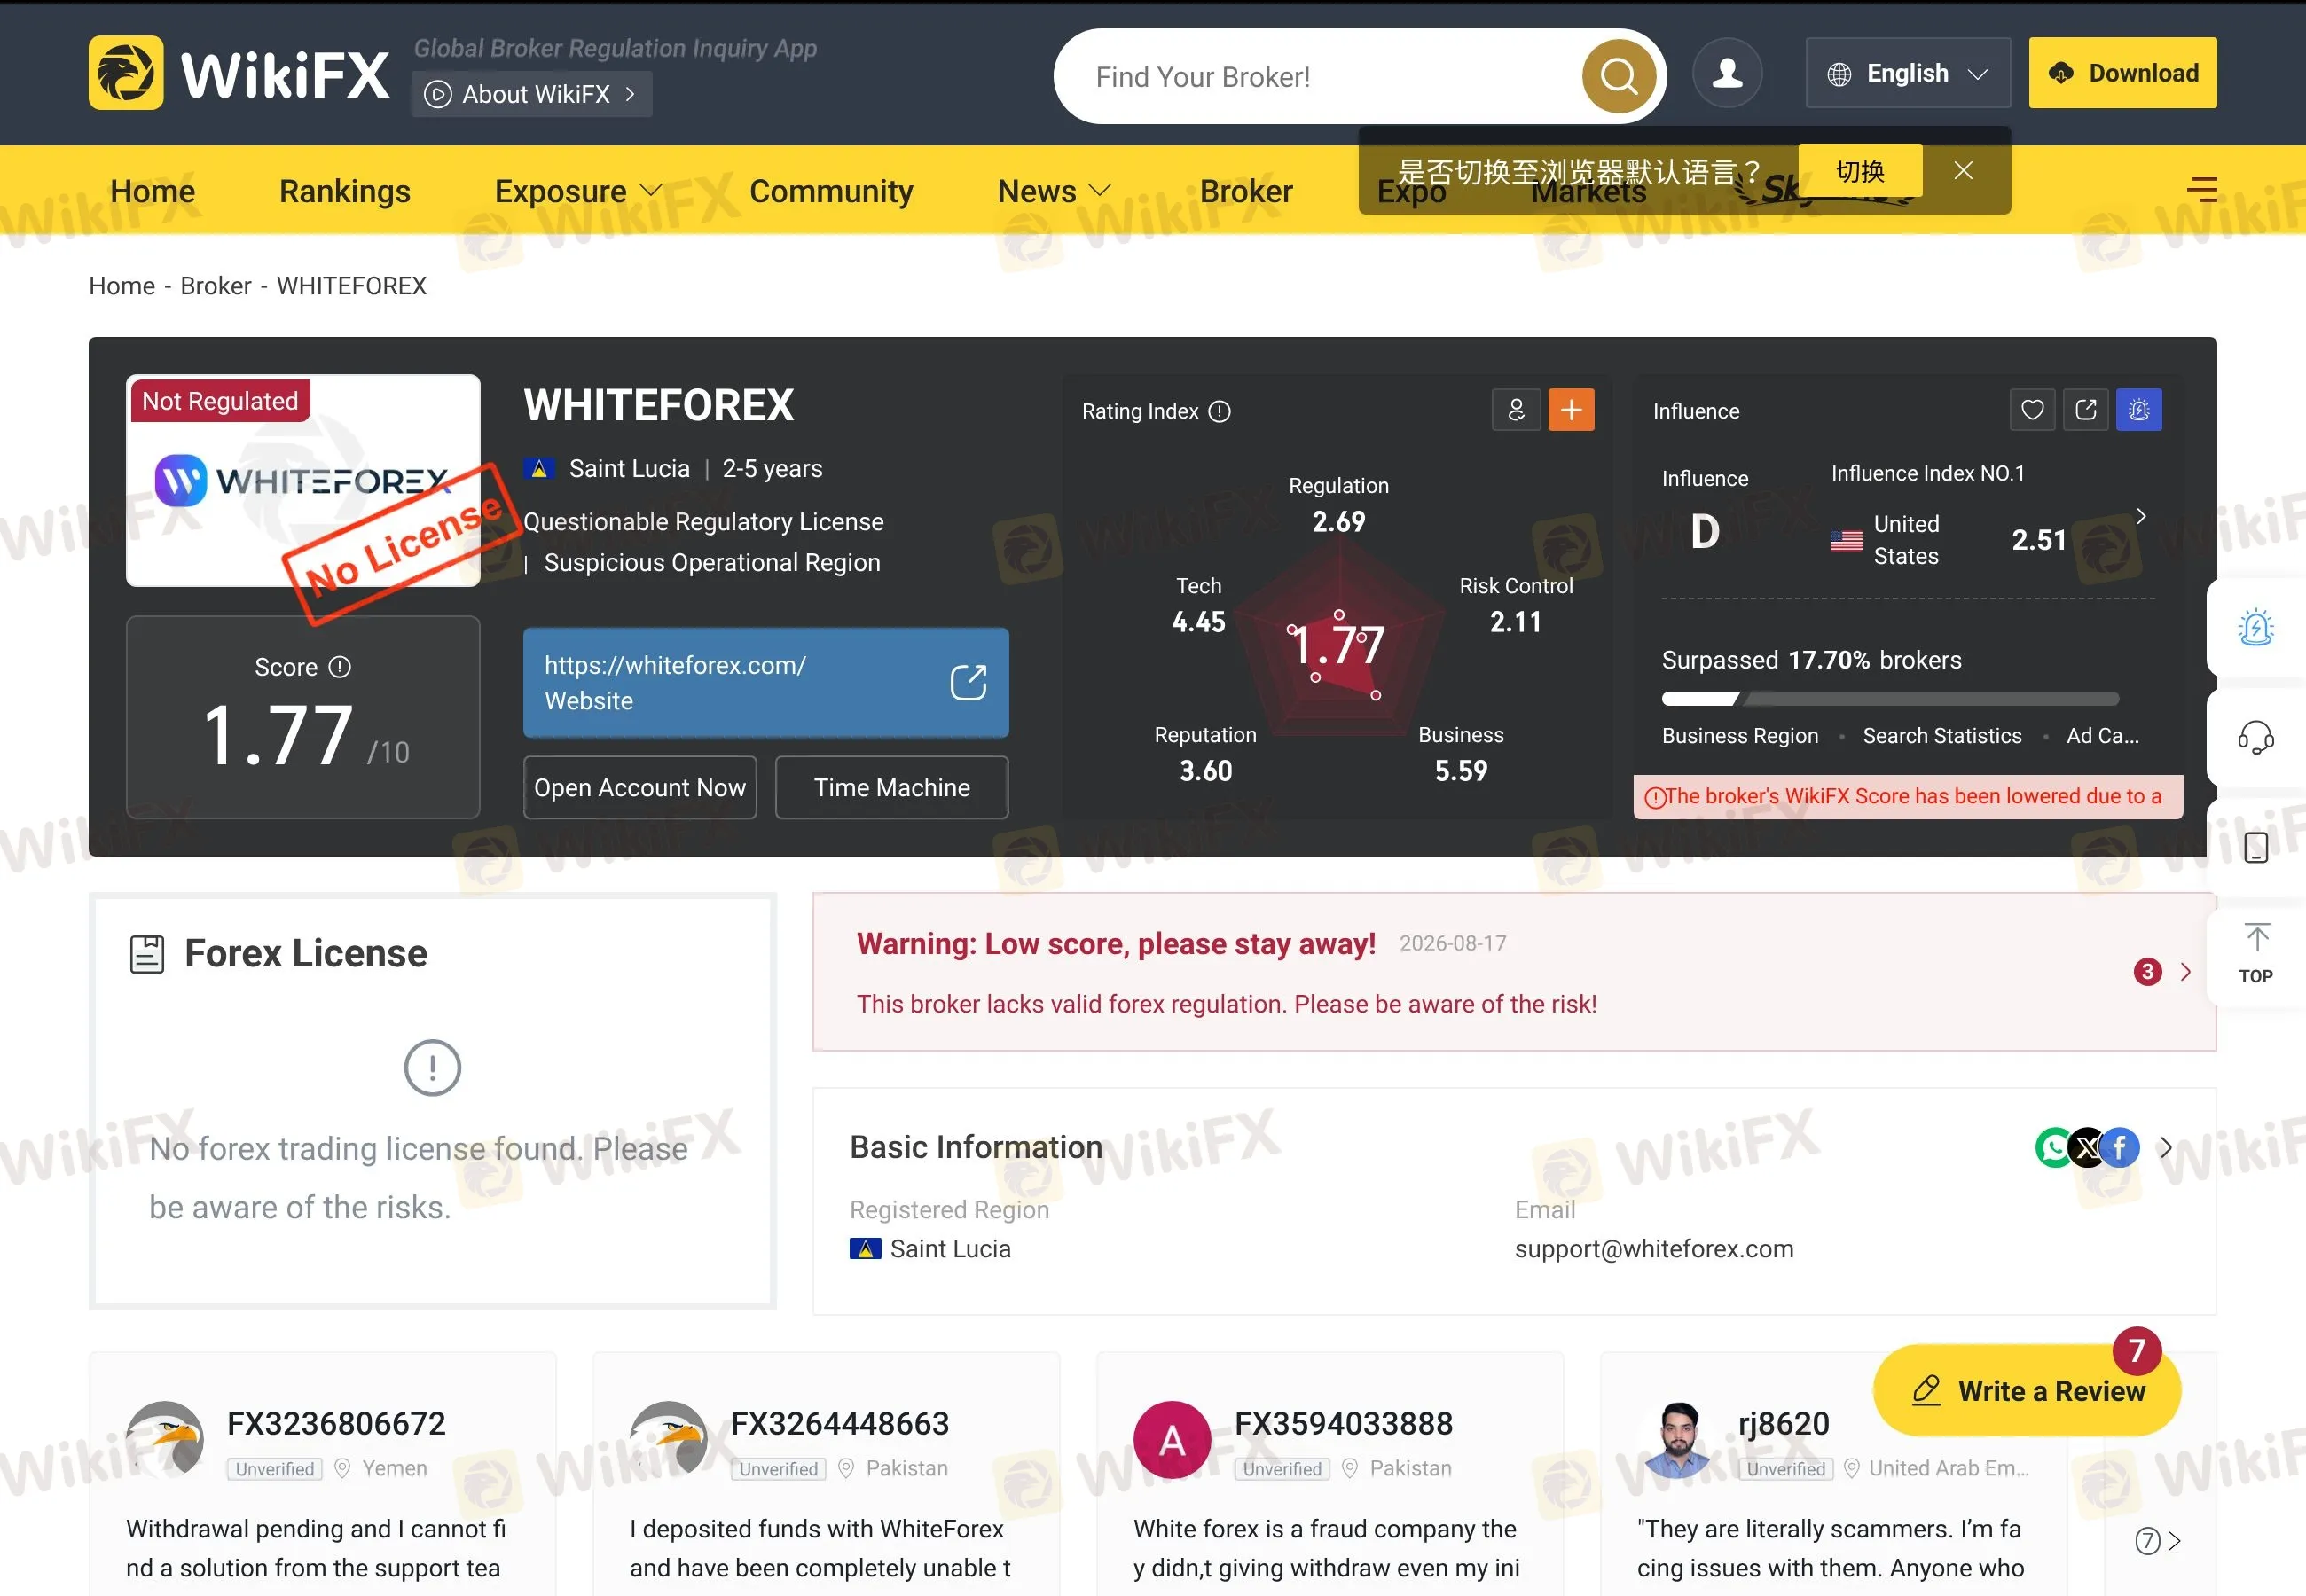Open the headset customer service icon
Screen dimensions: 2306x1596
pyautogui.click(x=2256, y=738)
